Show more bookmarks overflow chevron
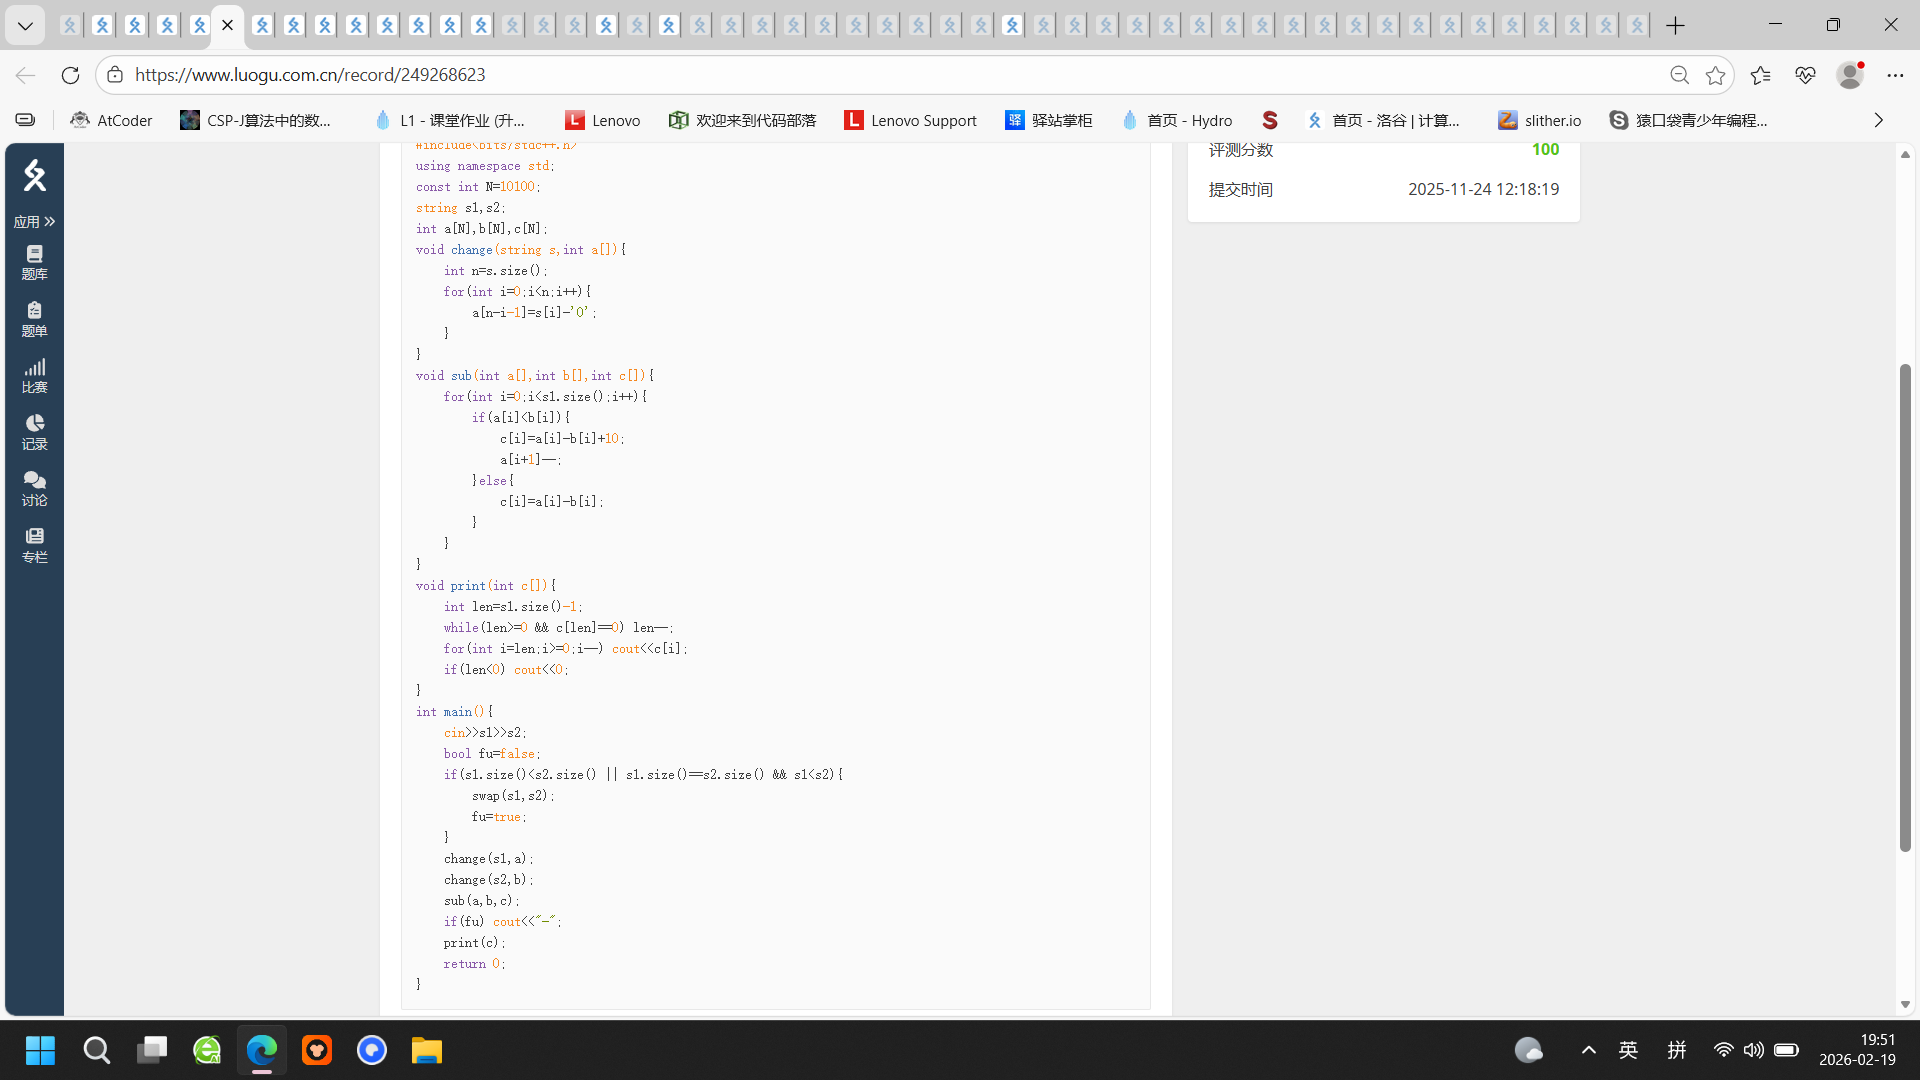 pyautogui.click(x=1878, y=120)
